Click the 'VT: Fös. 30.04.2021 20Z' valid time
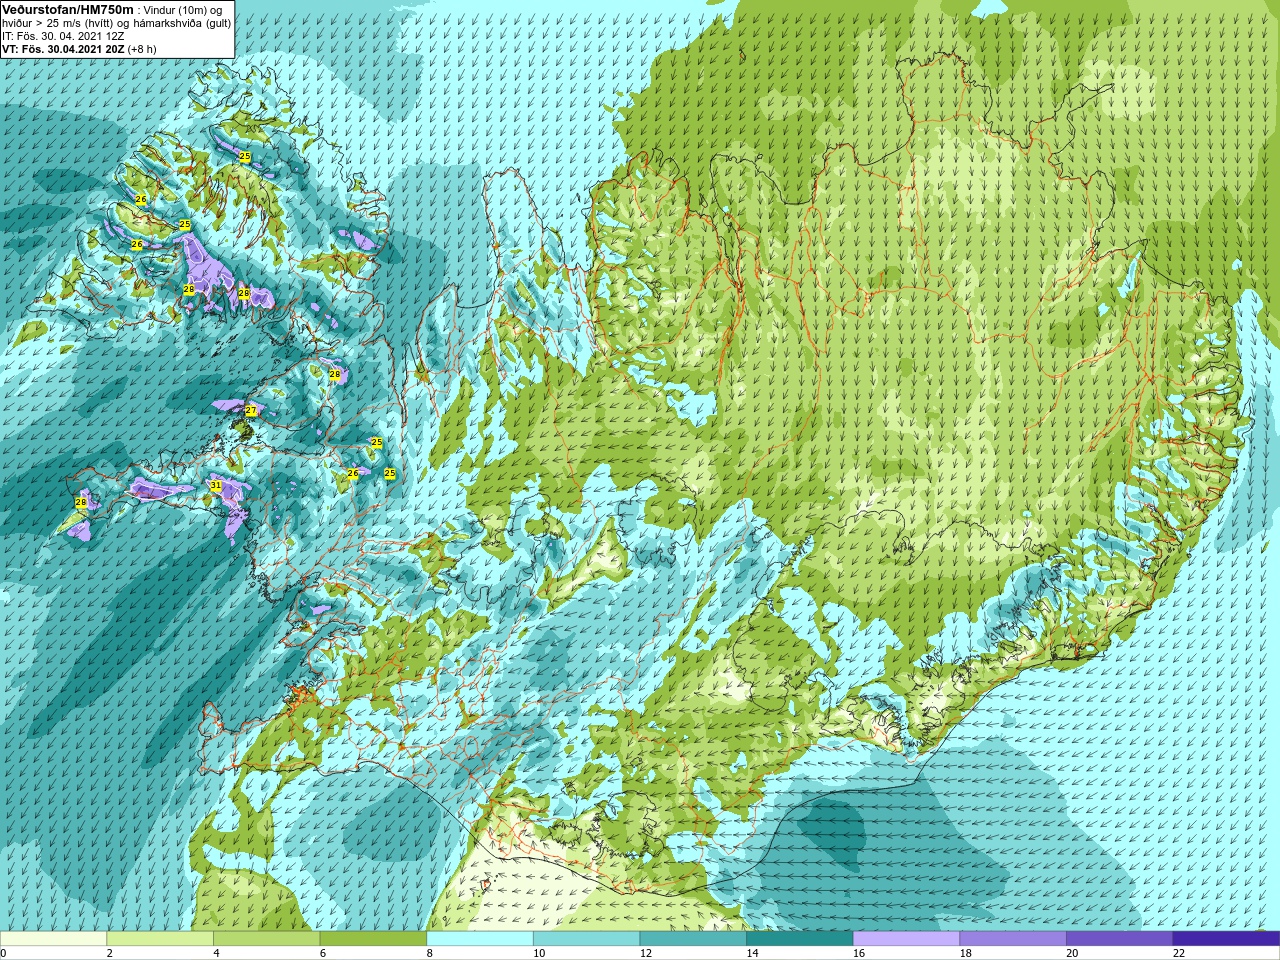1280x960 pixels. tap(63, 48)
